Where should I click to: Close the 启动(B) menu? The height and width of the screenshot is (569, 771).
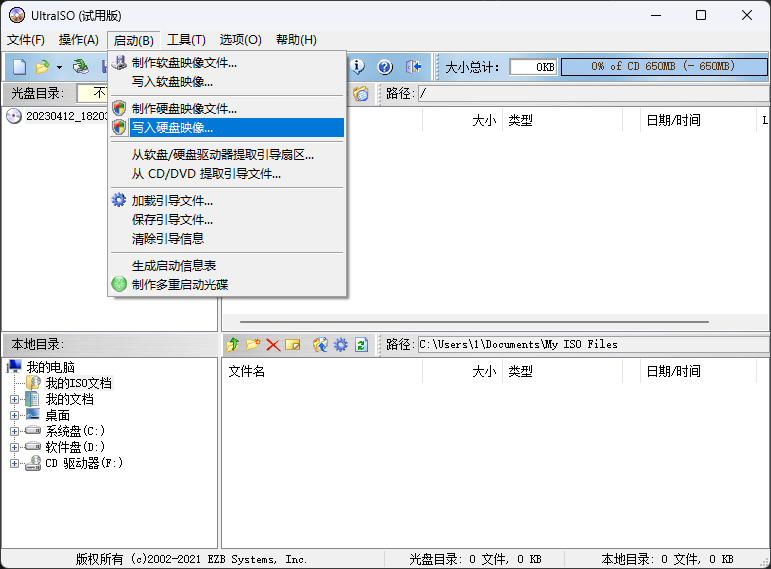[133, 40]
